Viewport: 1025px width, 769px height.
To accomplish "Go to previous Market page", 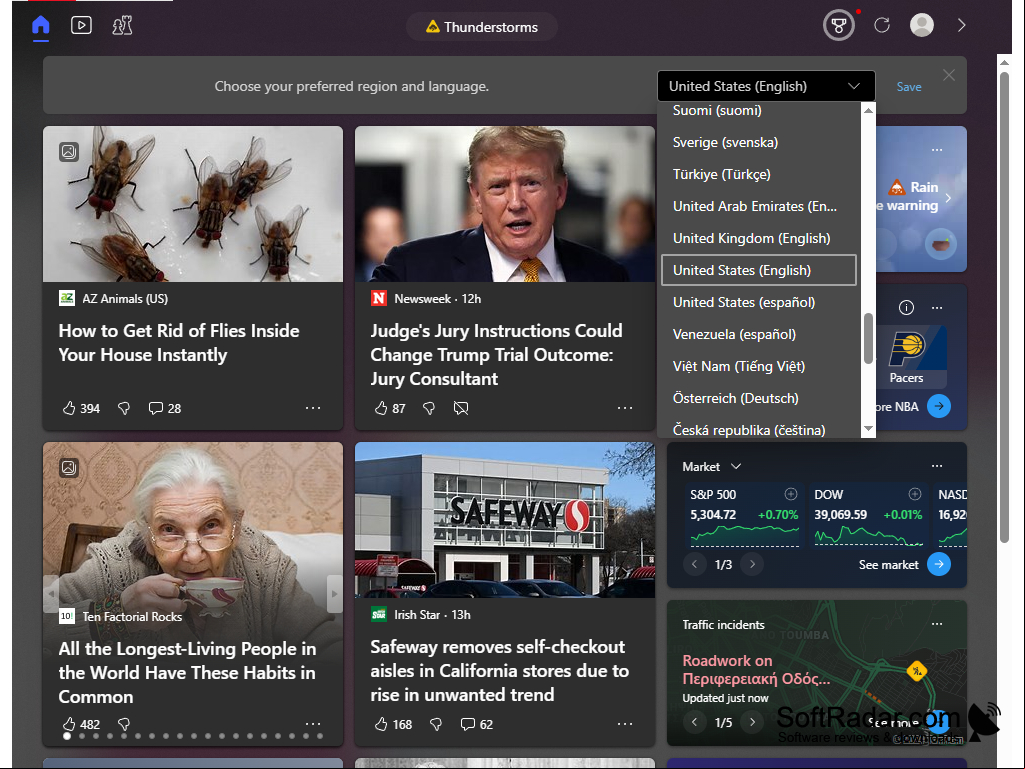I will click(x=694, y=564).
